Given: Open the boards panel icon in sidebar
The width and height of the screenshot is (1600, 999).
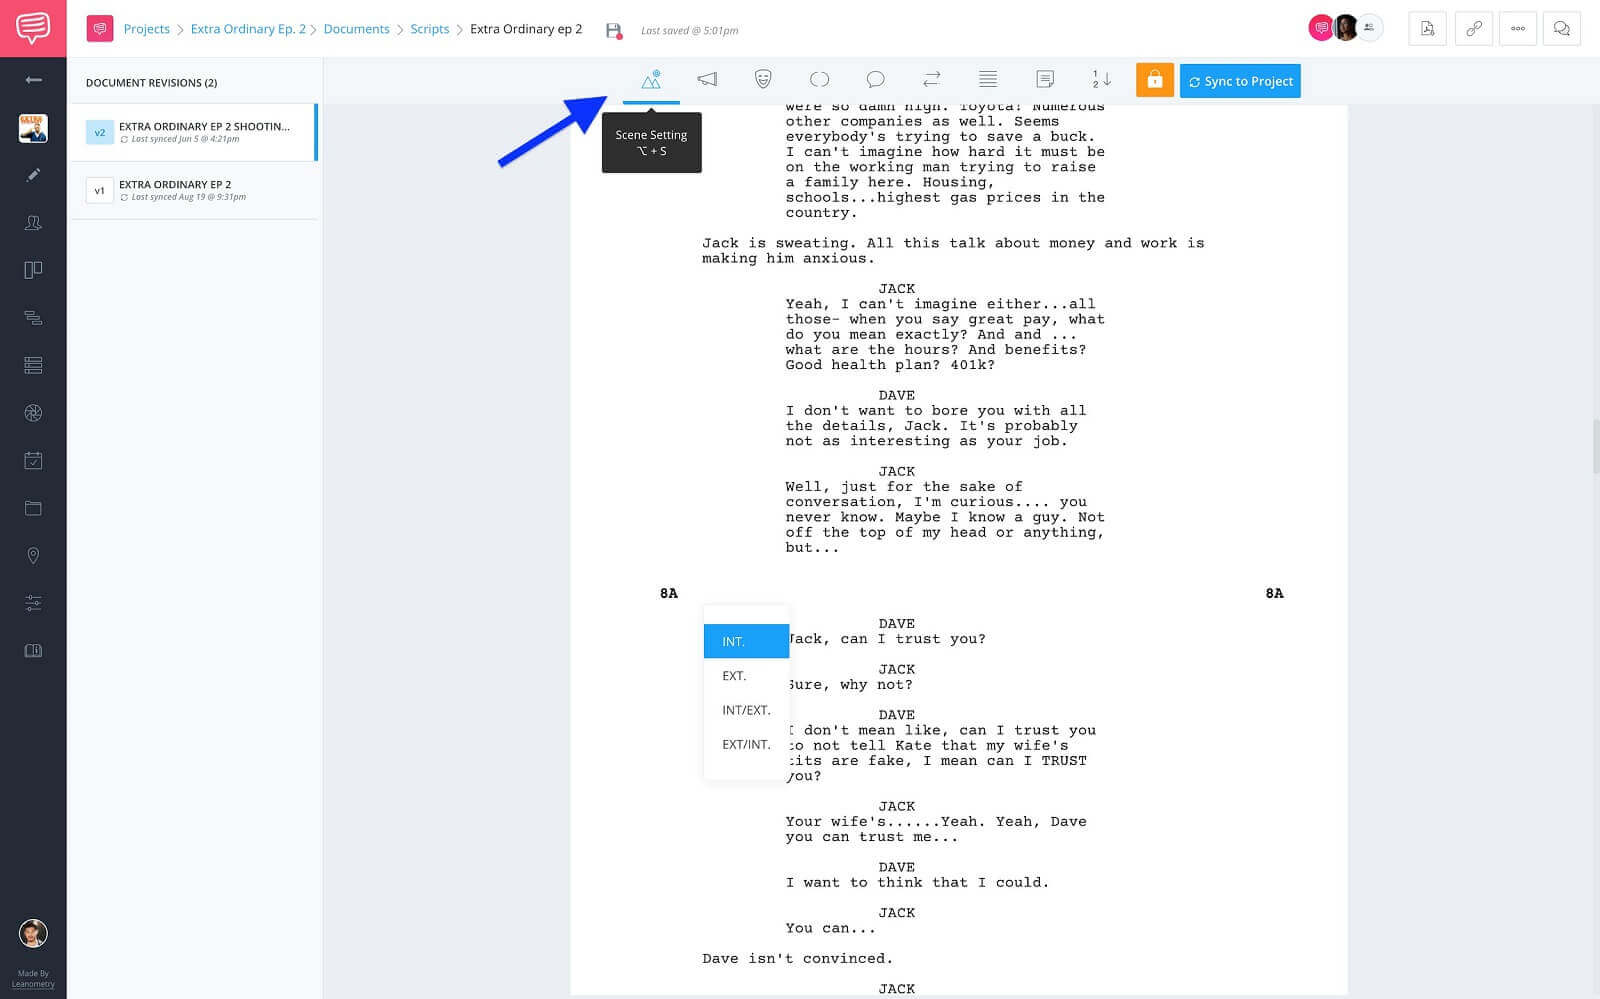Looking at the screenshot, I should [33, 270].
